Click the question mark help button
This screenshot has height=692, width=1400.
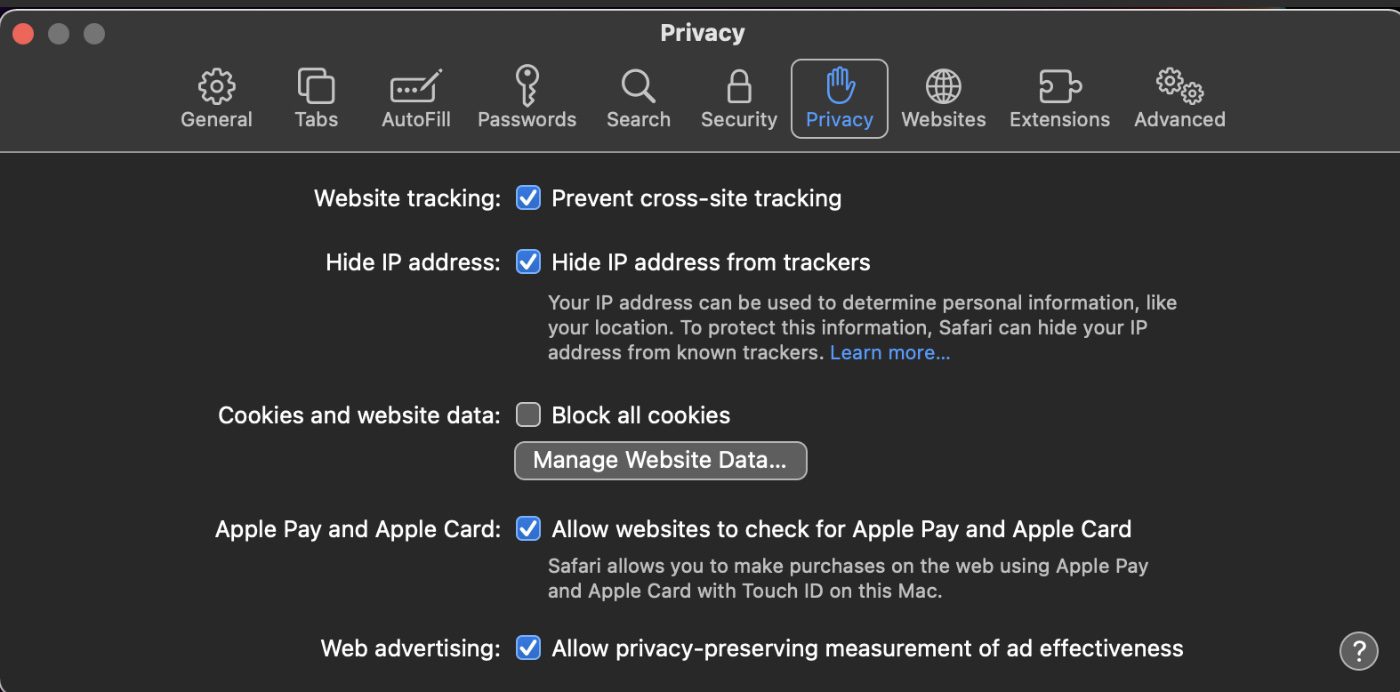(x=1358, y=650)
